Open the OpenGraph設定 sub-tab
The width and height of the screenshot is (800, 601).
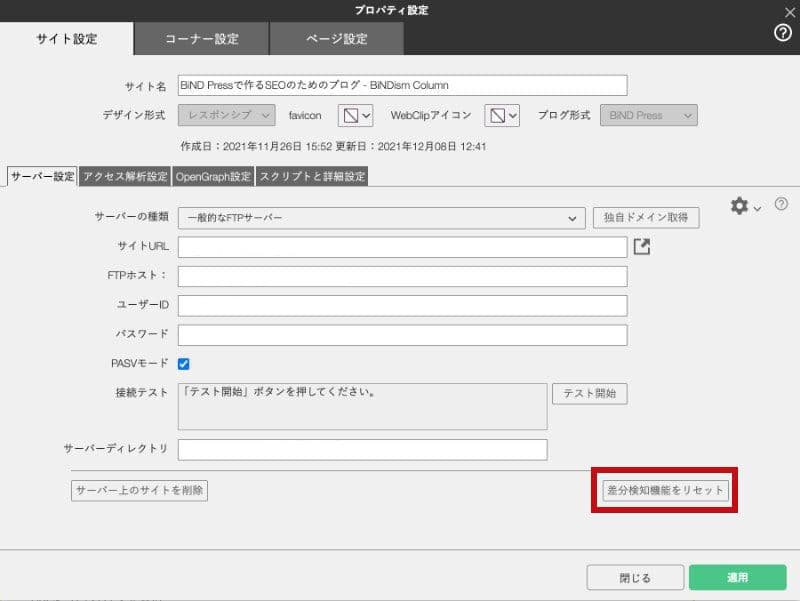[213, 177]
